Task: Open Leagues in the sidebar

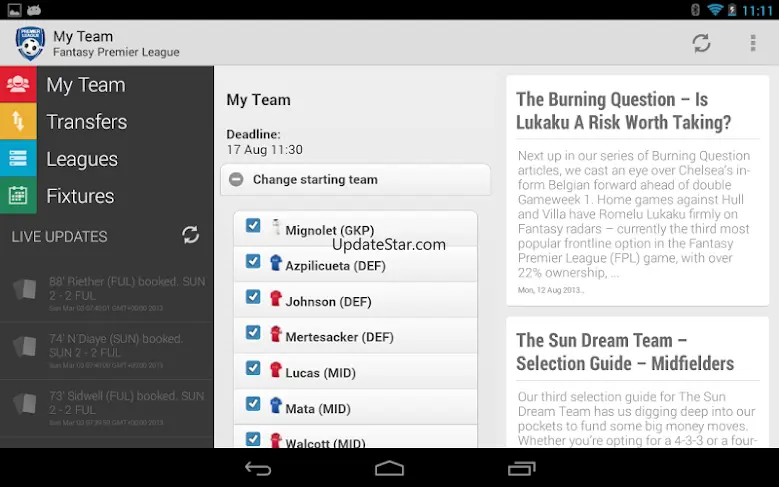Action: [x=107, y=159]
